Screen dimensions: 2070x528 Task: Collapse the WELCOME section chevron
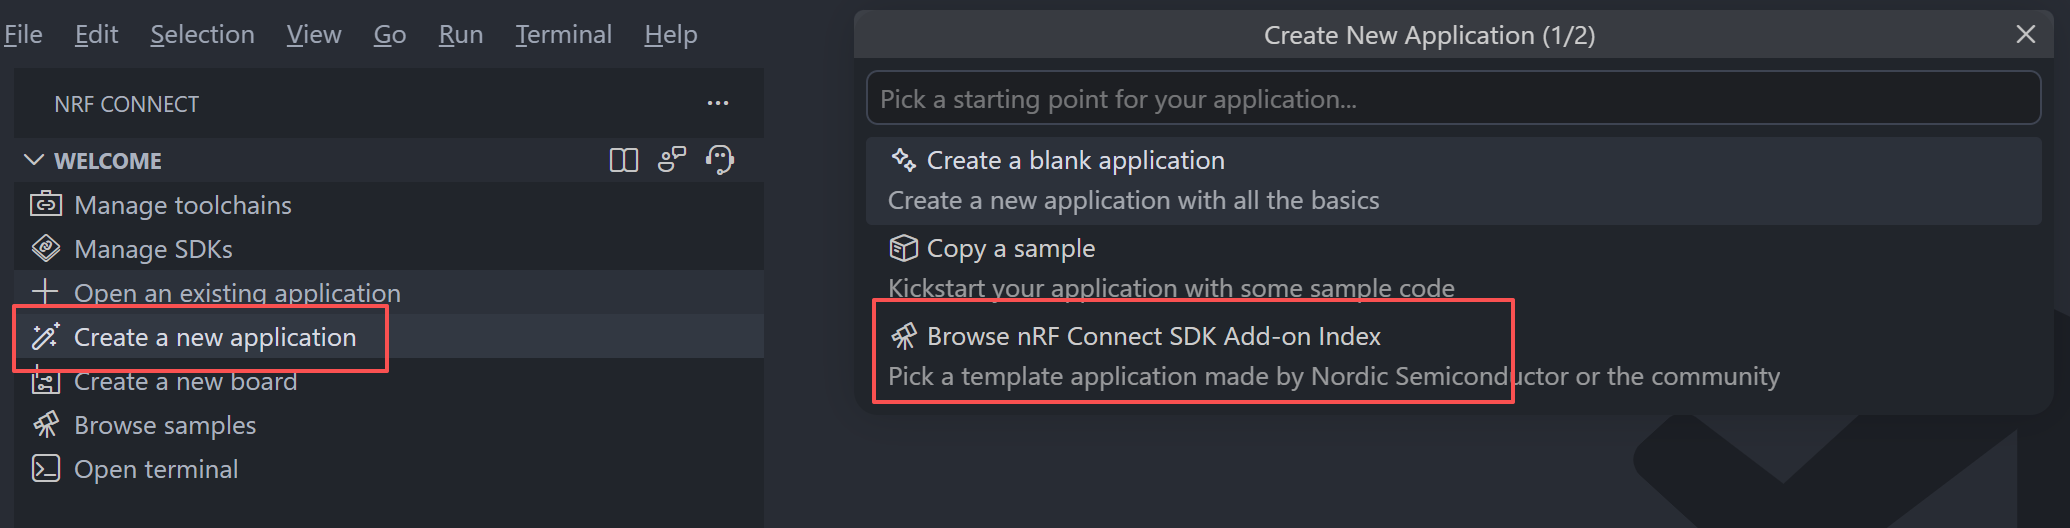(33, 160)
